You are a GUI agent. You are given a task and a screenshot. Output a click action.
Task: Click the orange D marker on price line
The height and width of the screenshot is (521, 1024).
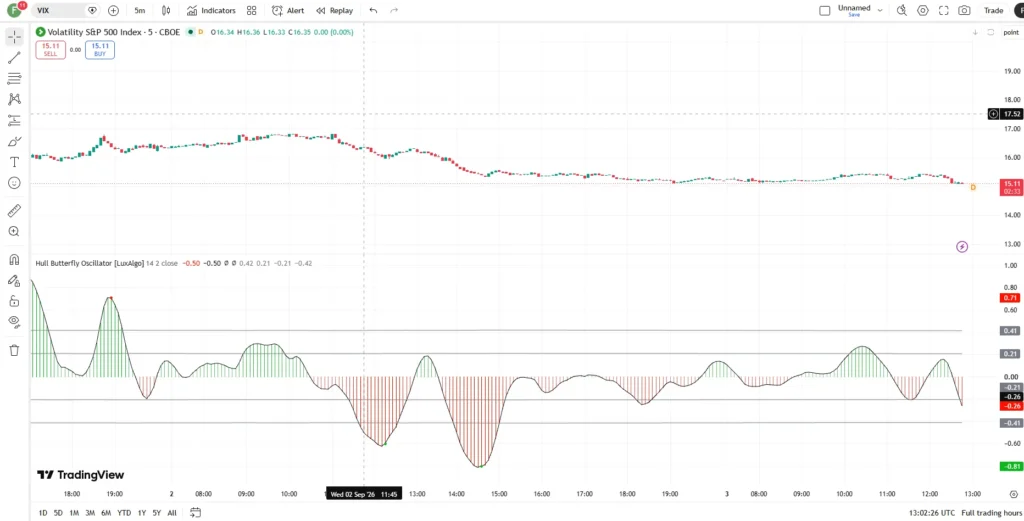tap(973, 187)
